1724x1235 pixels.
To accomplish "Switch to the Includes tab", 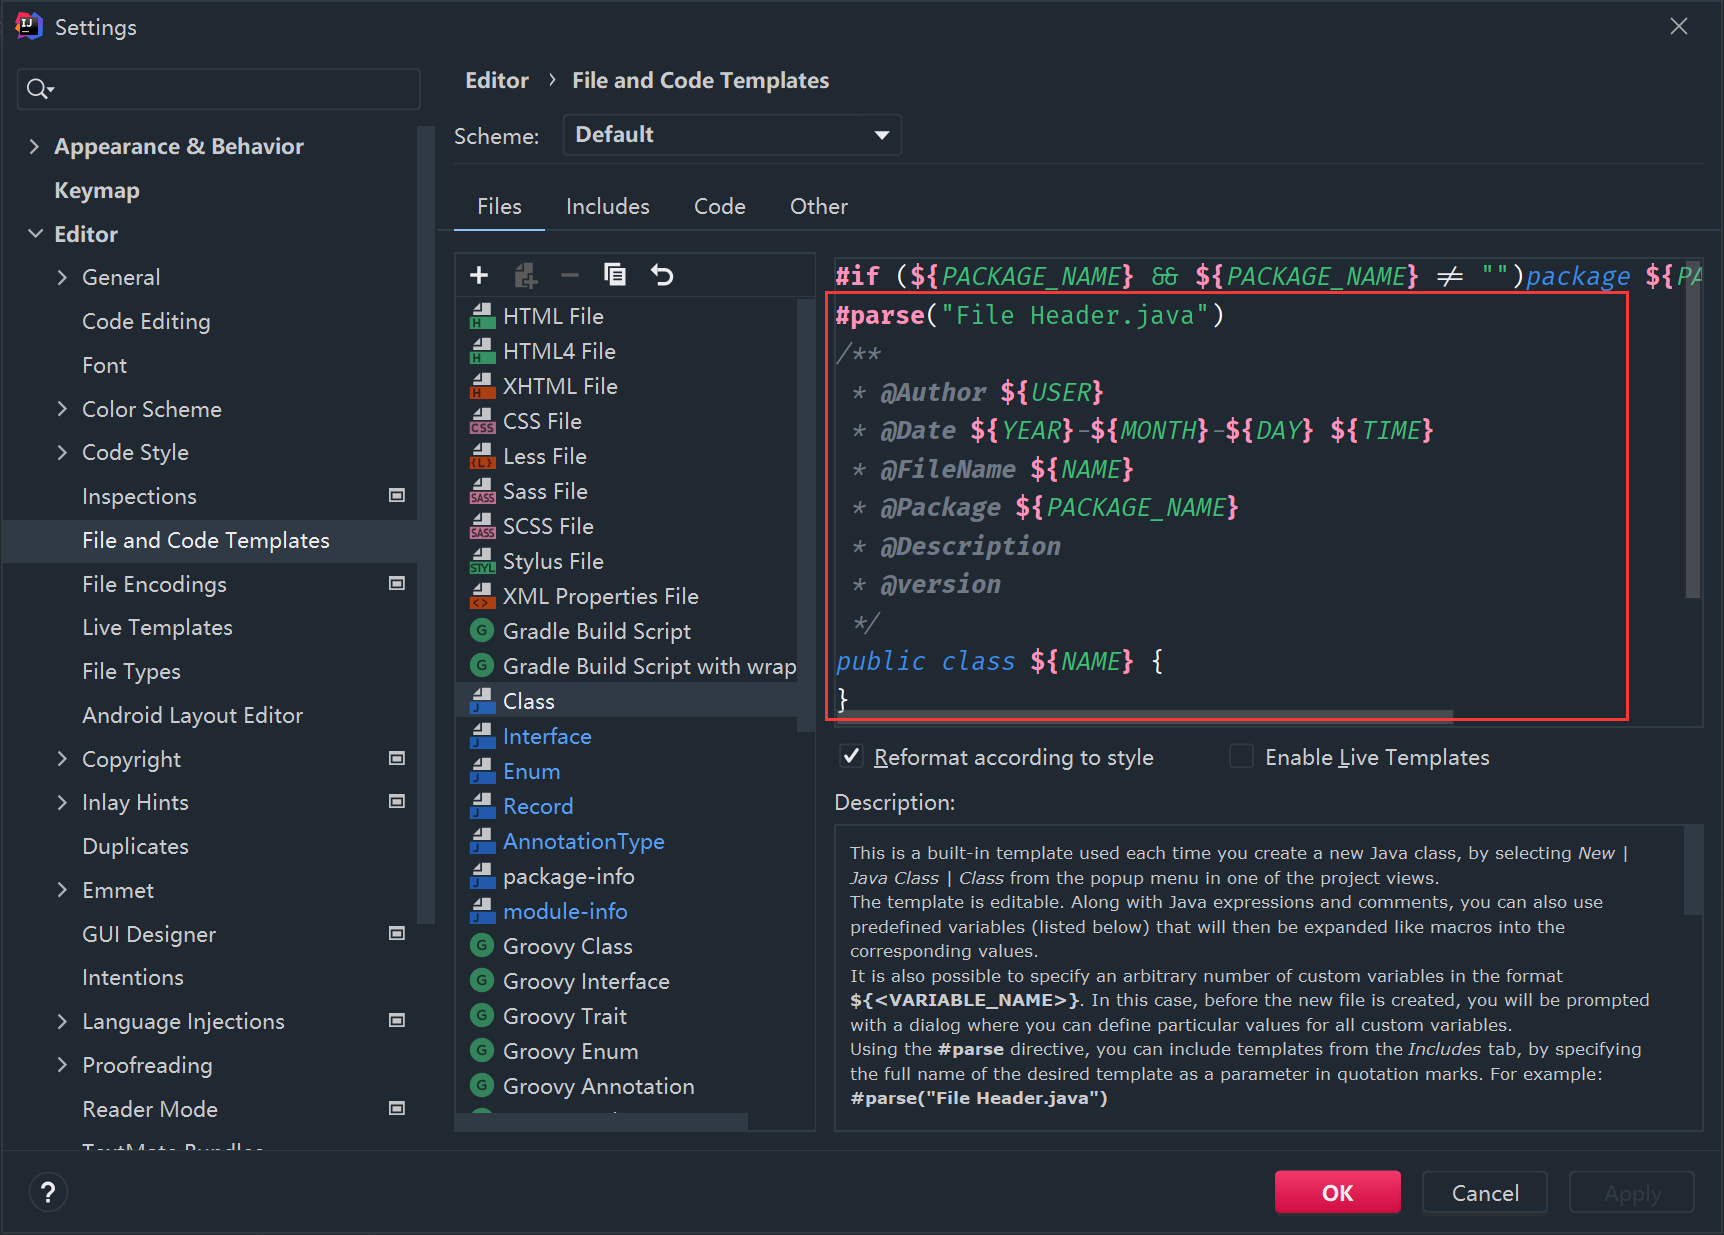I will (x=608, y=206).
